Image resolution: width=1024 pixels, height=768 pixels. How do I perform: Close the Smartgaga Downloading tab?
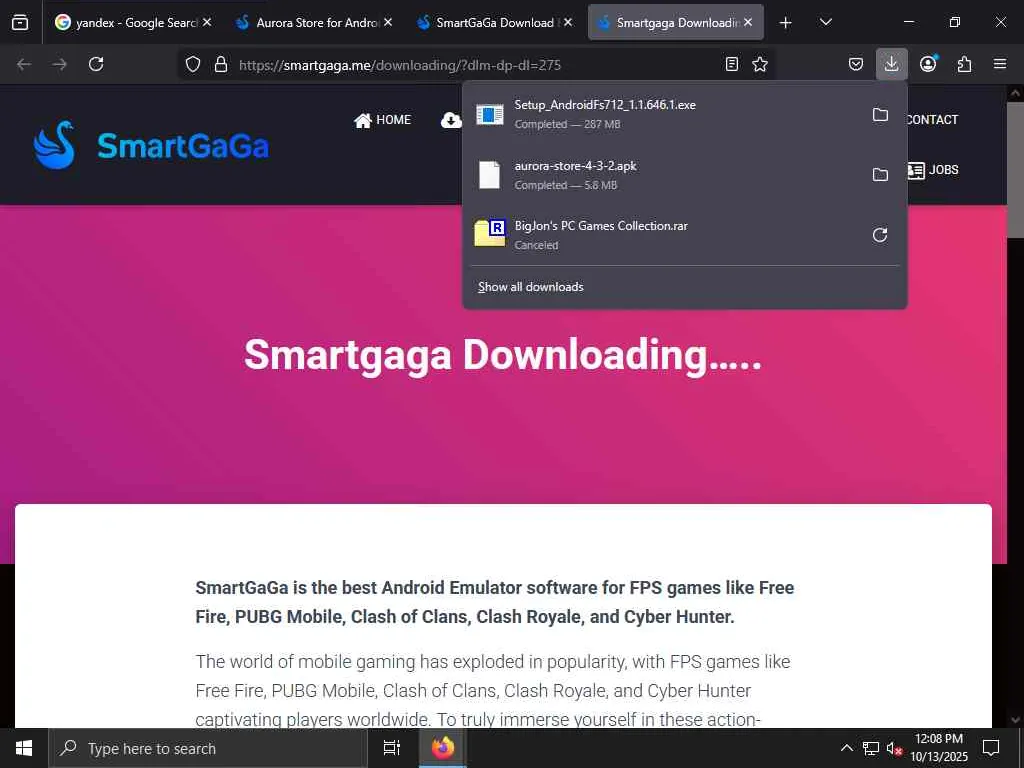click(x=748, y=22)
